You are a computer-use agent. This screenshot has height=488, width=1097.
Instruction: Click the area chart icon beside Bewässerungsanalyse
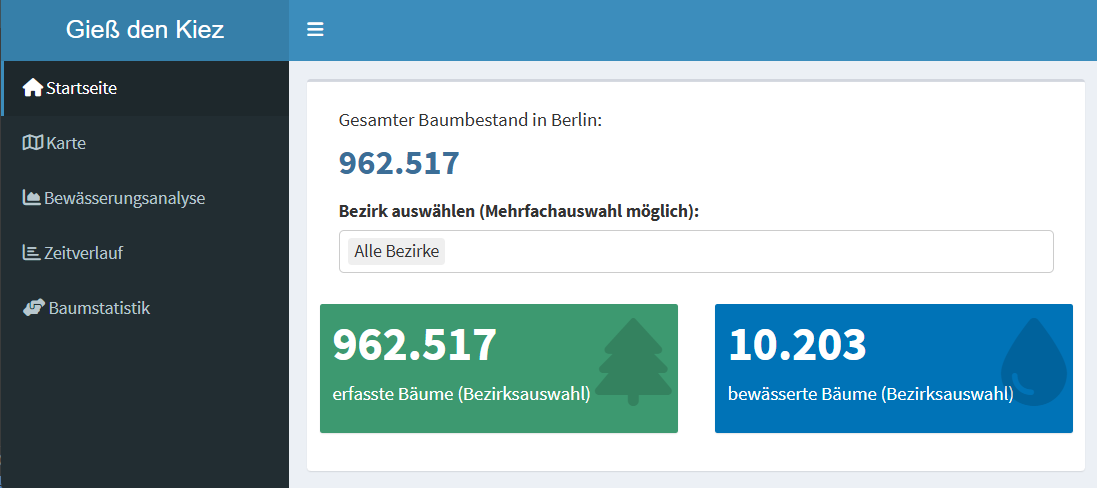coord(31,198)
